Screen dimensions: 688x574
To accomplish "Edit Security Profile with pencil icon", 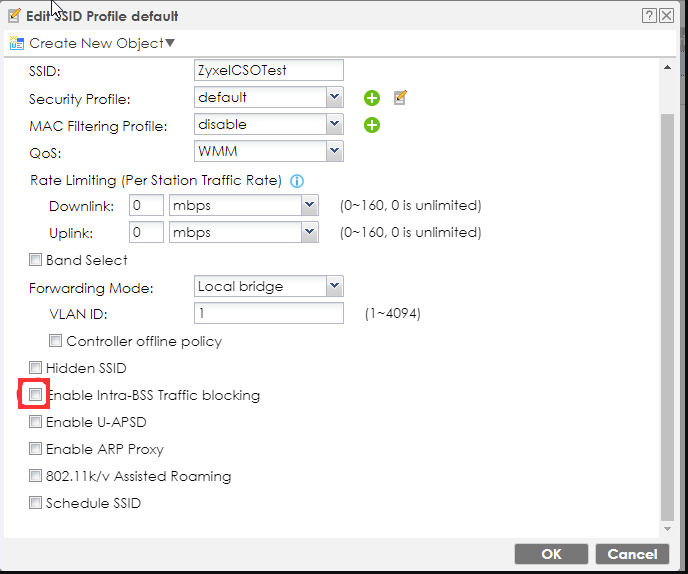I will coord(400,98).
